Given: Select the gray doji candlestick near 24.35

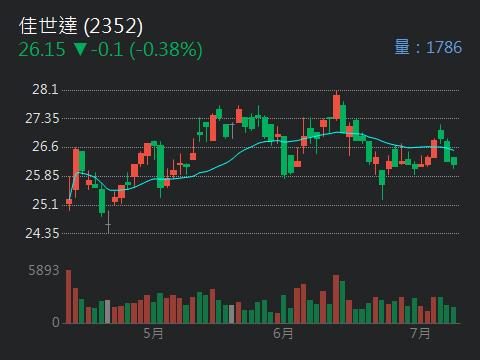Looking at the screenshot, I should 108,222.
